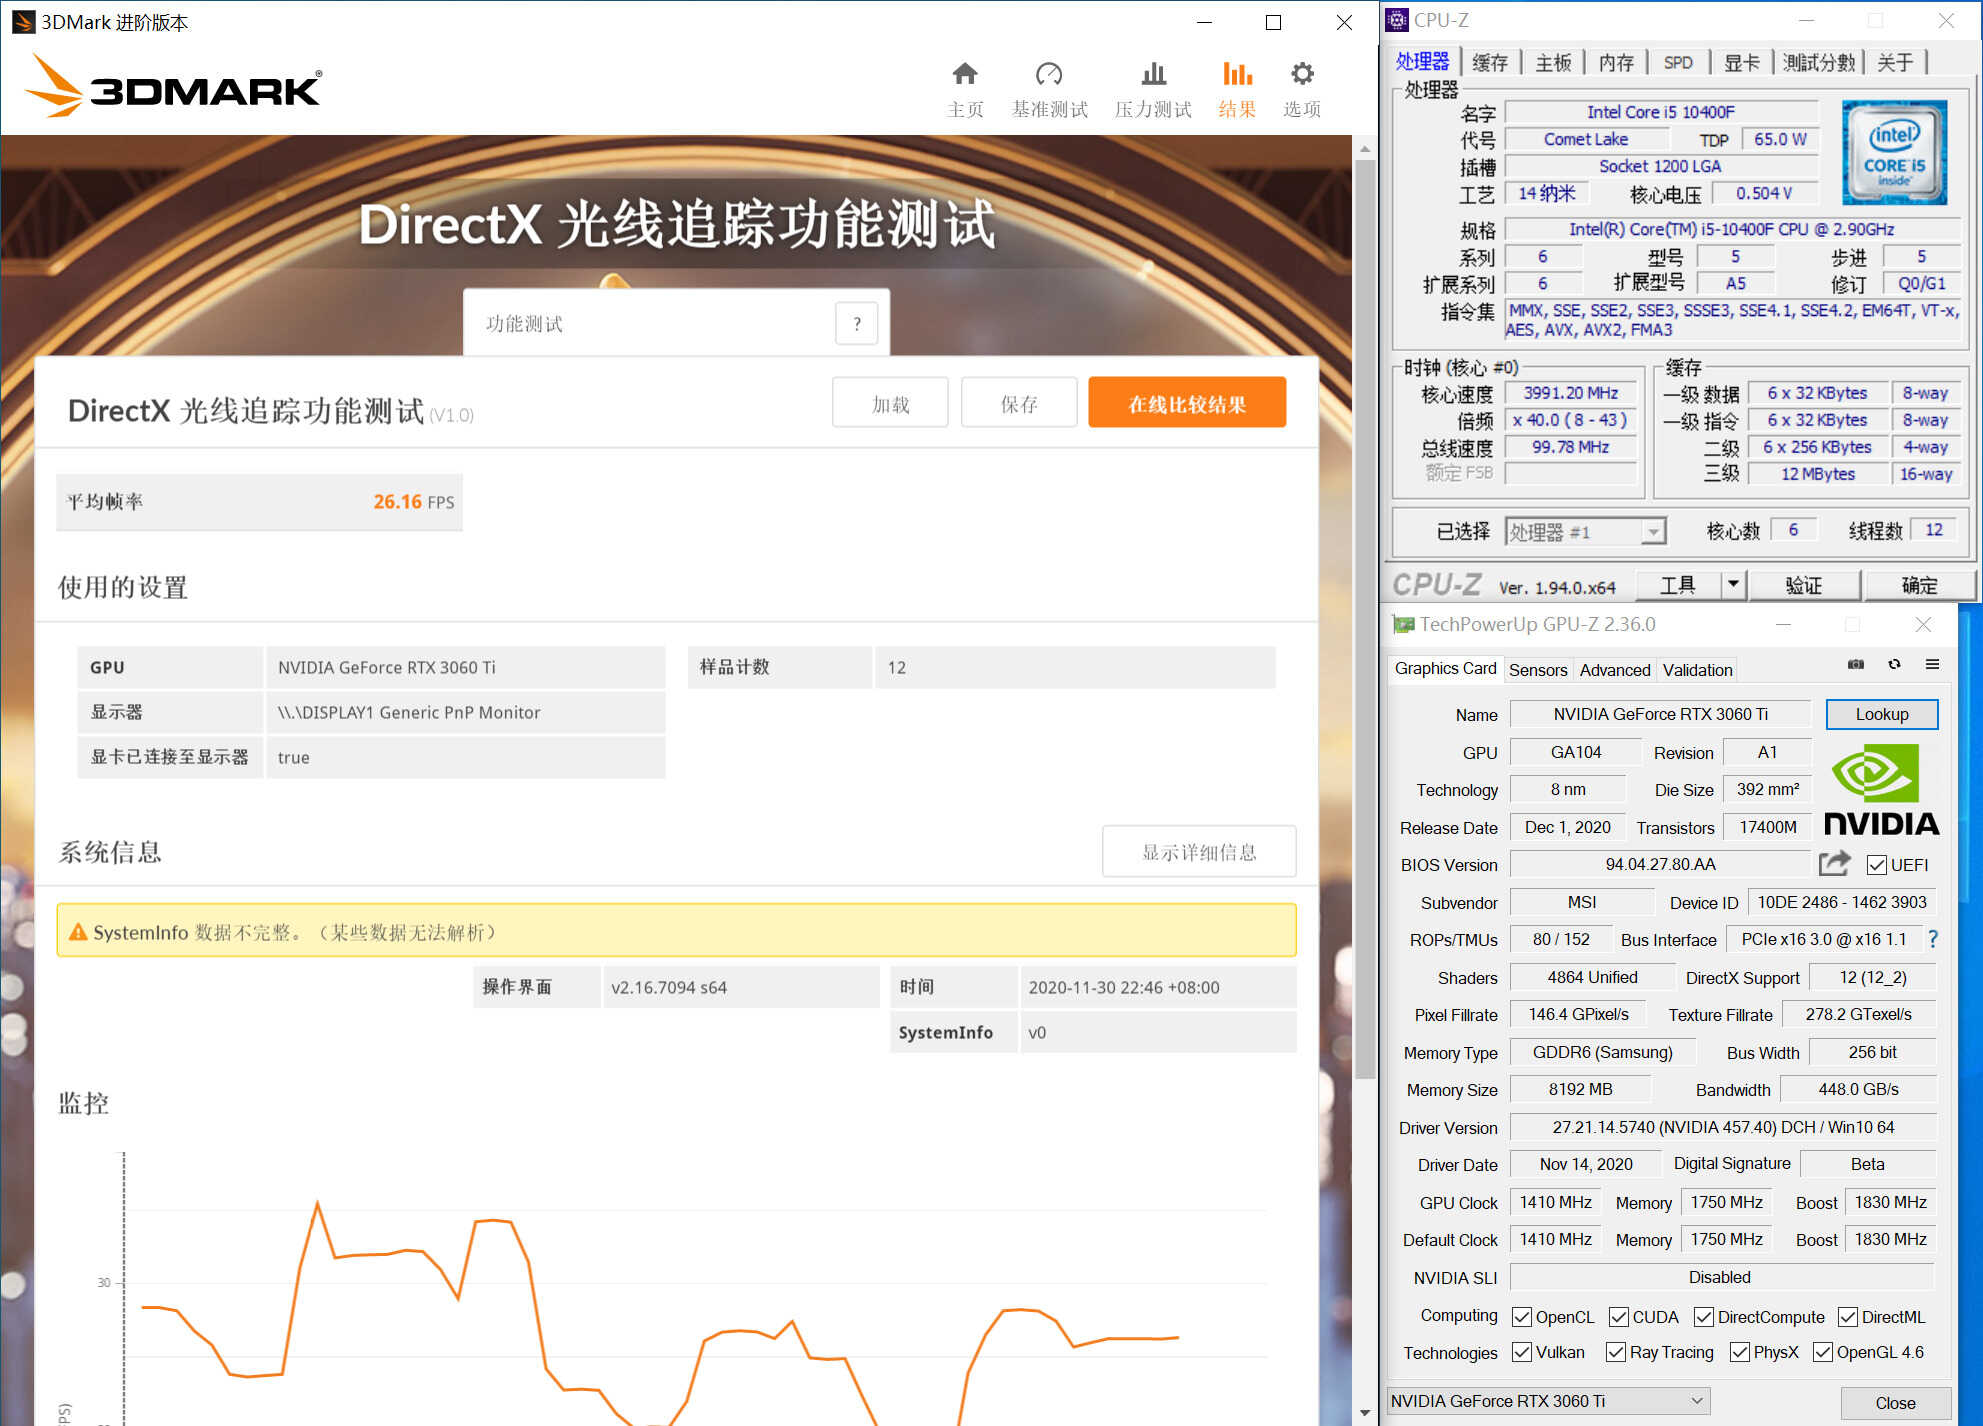
Task: Click the Close button in GPU-Z
Action: [x=1895, y=1403]
